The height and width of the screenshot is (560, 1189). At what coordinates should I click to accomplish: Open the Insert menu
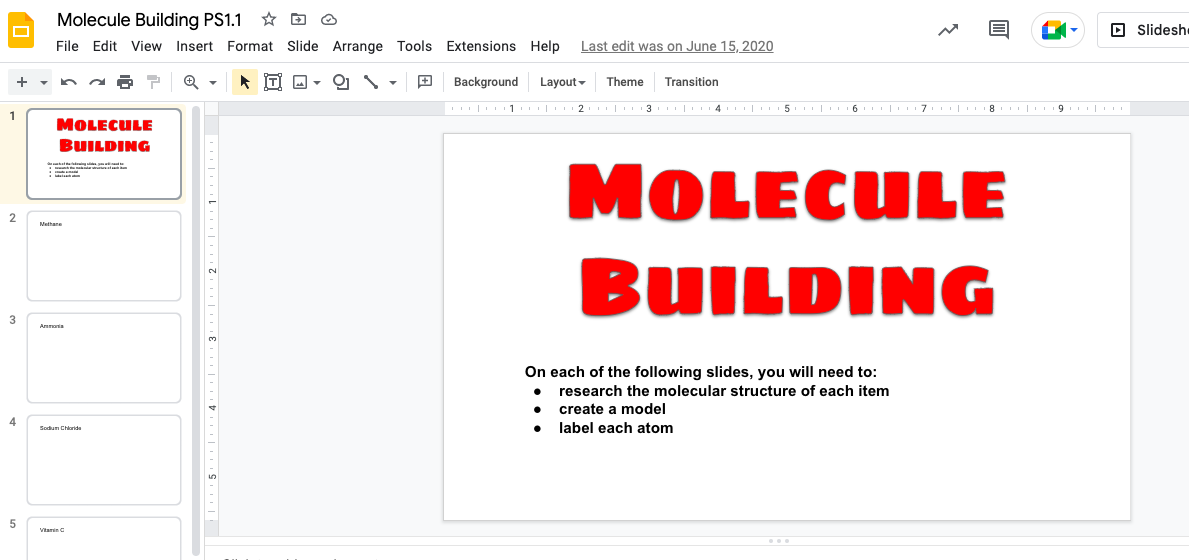194,46
